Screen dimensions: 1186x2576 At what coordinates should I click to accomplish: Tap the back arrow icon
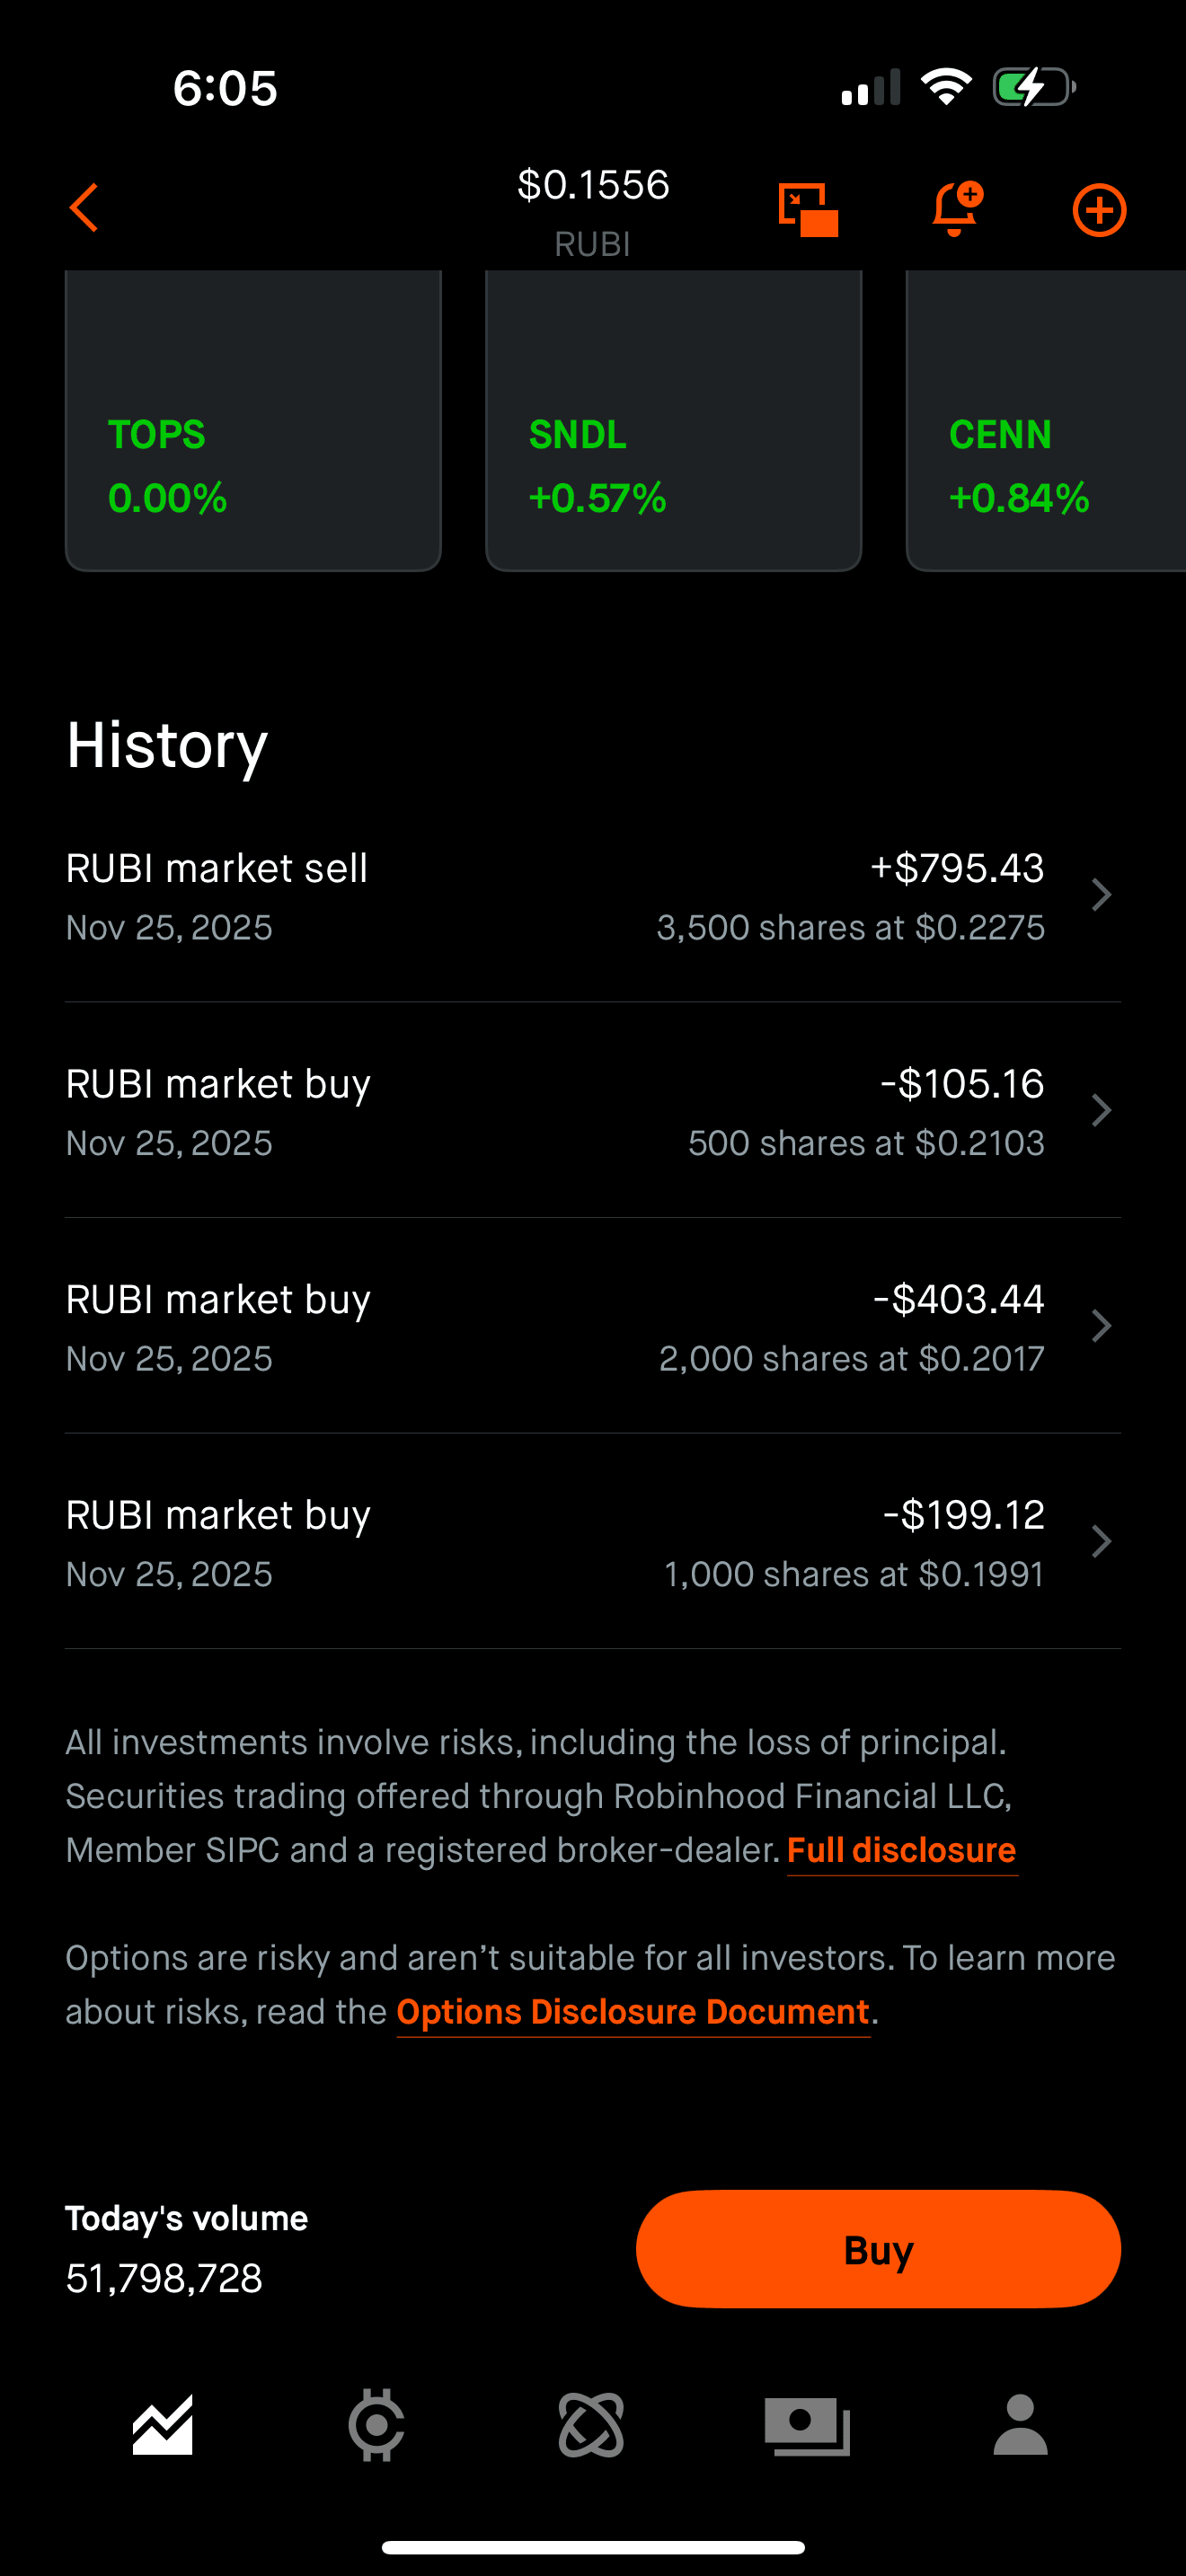coord(85,208)
